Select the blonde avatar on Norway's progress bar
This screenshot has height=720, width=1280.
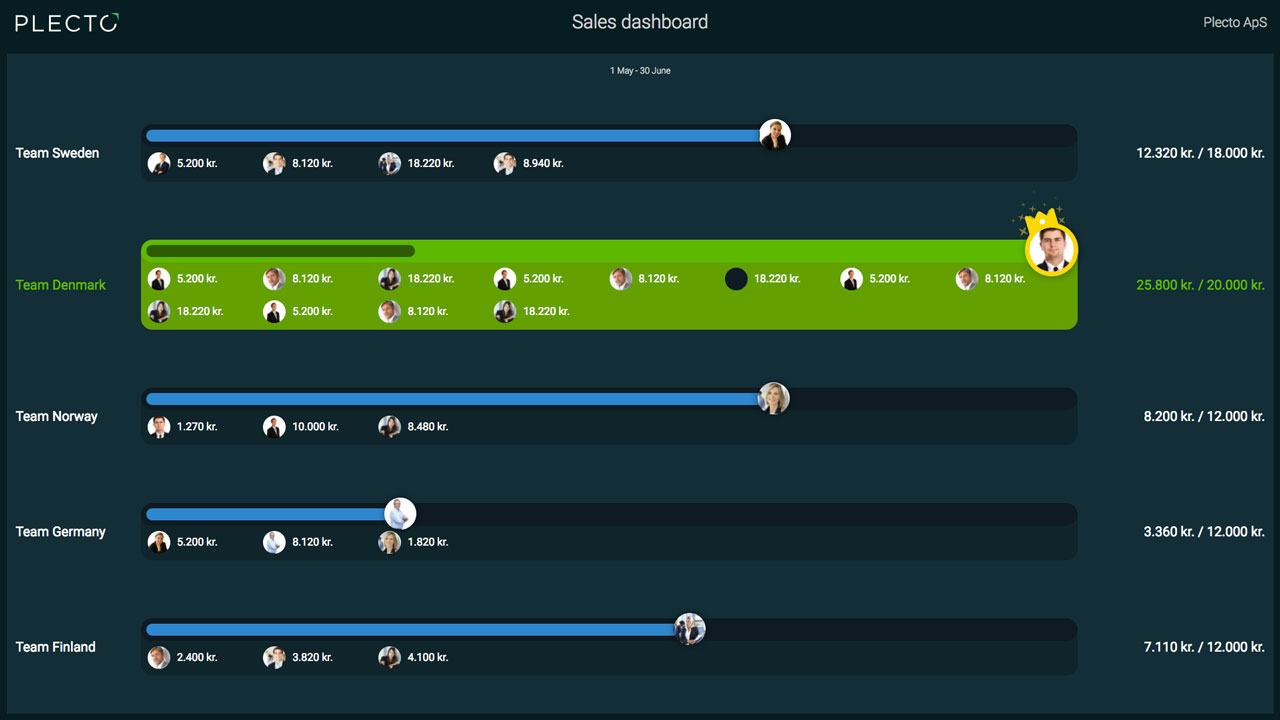pos(774,398)
